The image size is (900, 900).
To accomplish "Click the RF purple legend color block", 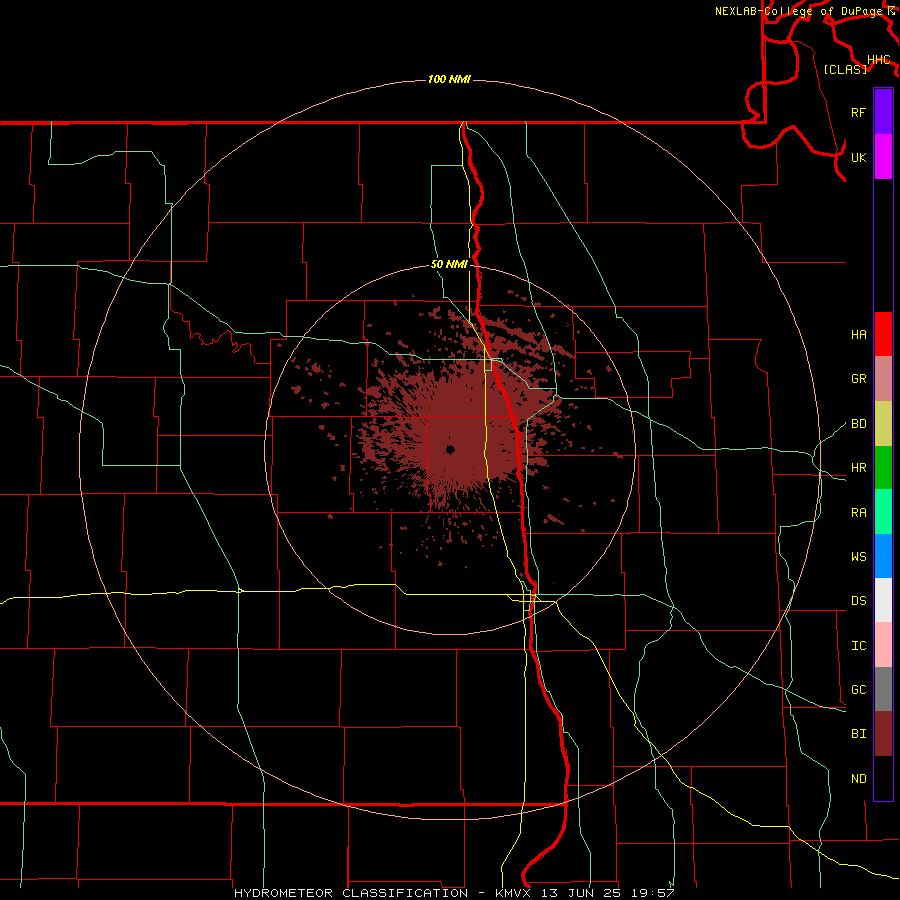I will pyautogui.click(x=883, y=112).
